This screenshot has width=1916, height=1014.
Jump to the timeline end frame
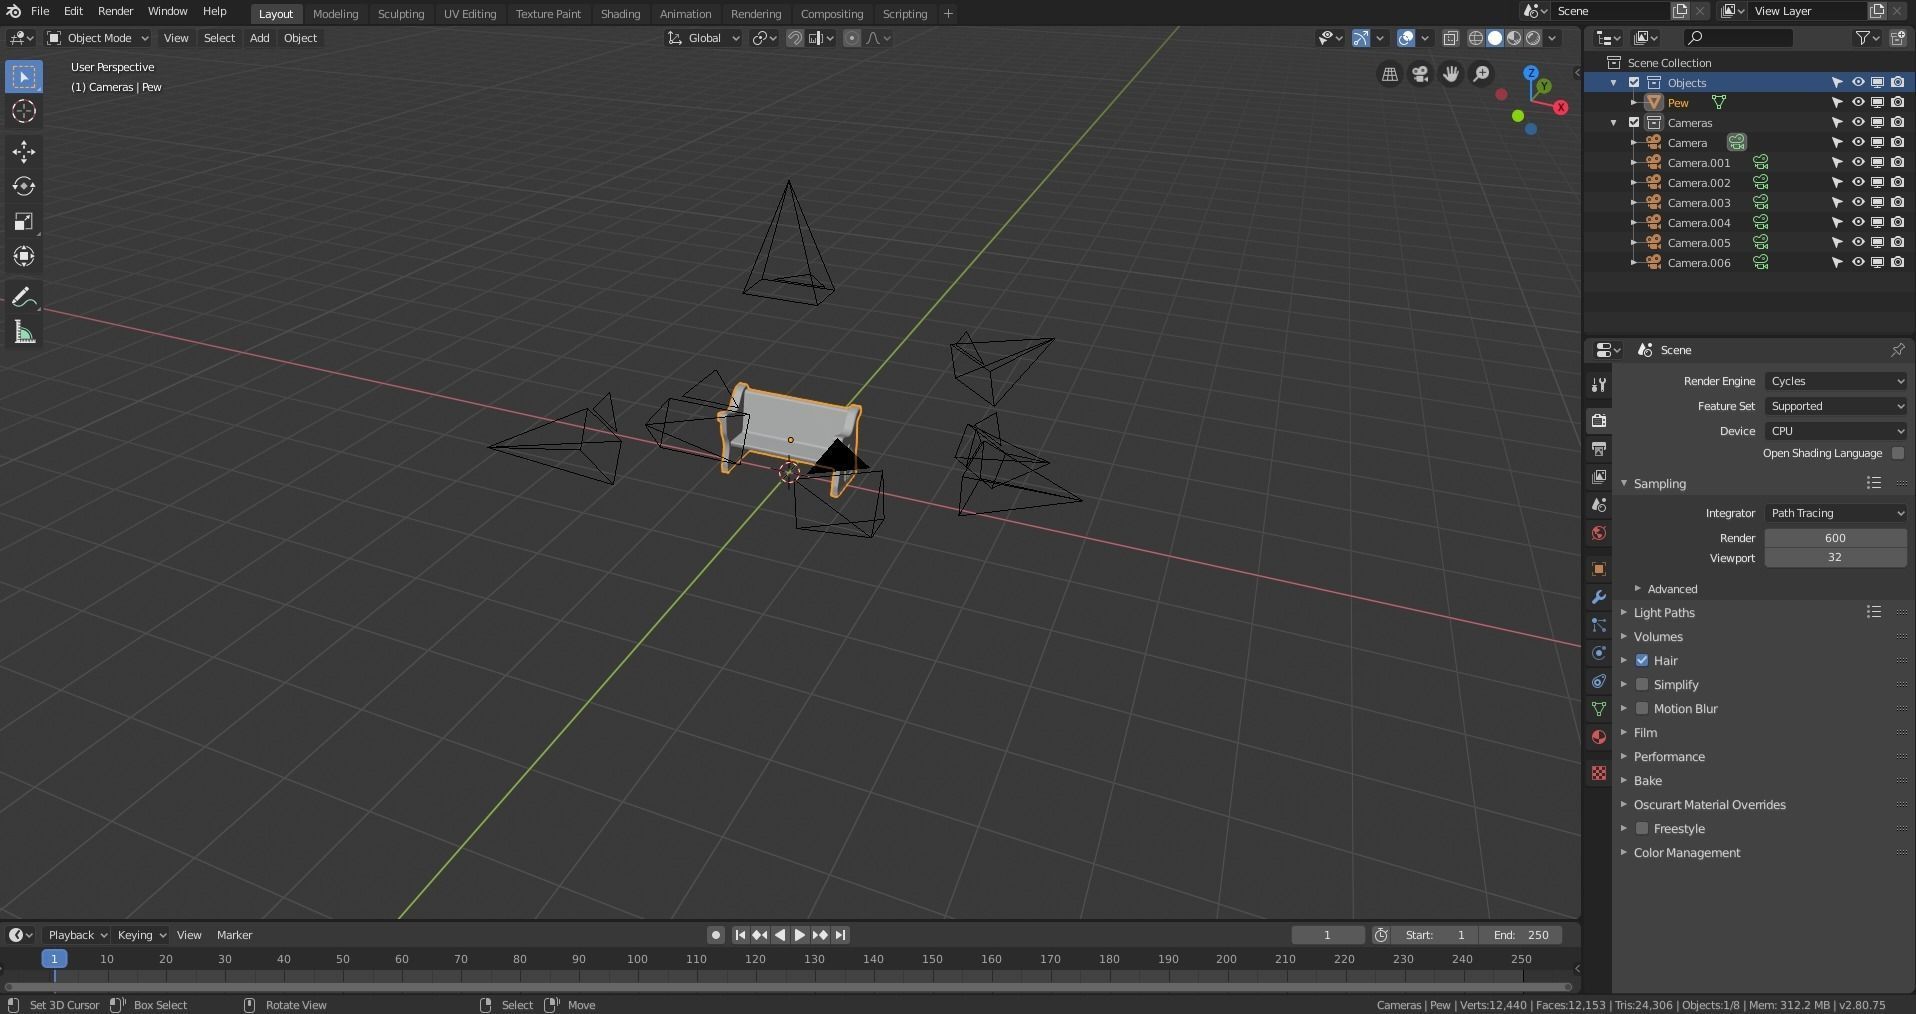point(841,935)
